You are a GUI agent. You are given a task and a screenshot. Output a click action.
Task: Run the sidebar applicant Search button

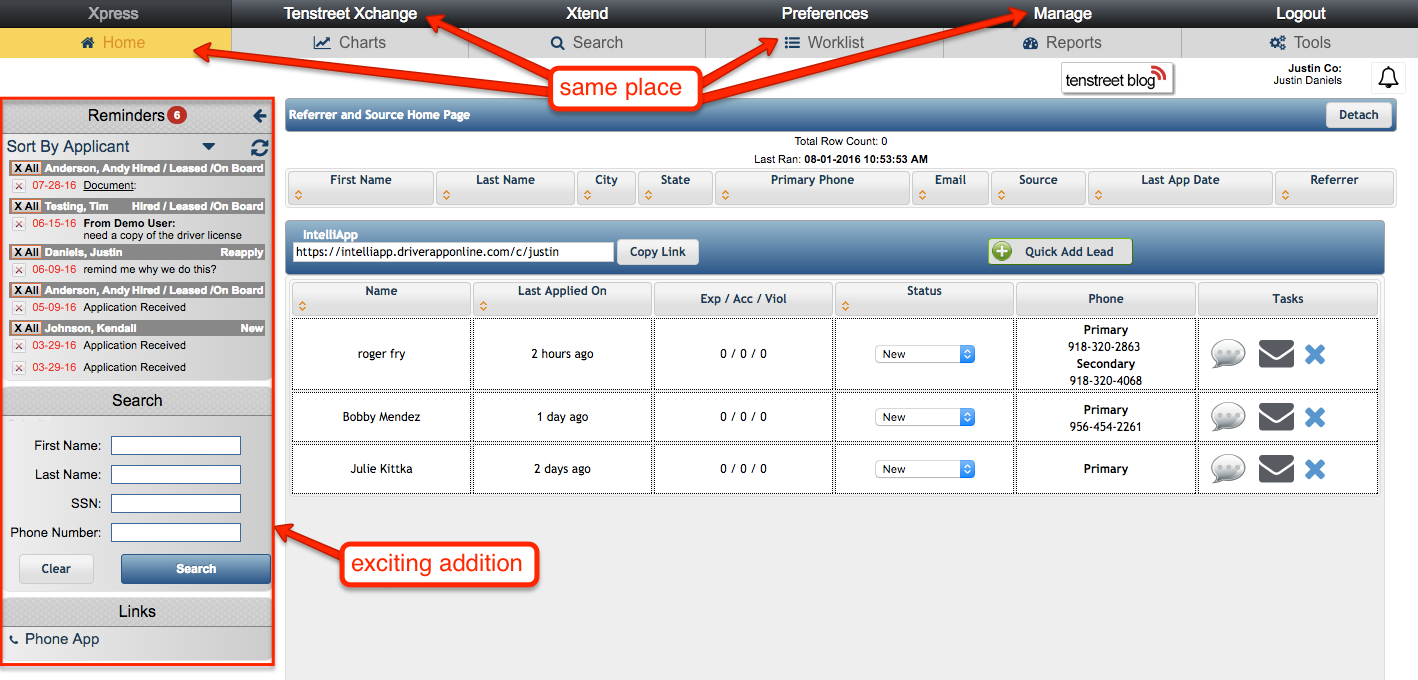(x=196, y=569)
